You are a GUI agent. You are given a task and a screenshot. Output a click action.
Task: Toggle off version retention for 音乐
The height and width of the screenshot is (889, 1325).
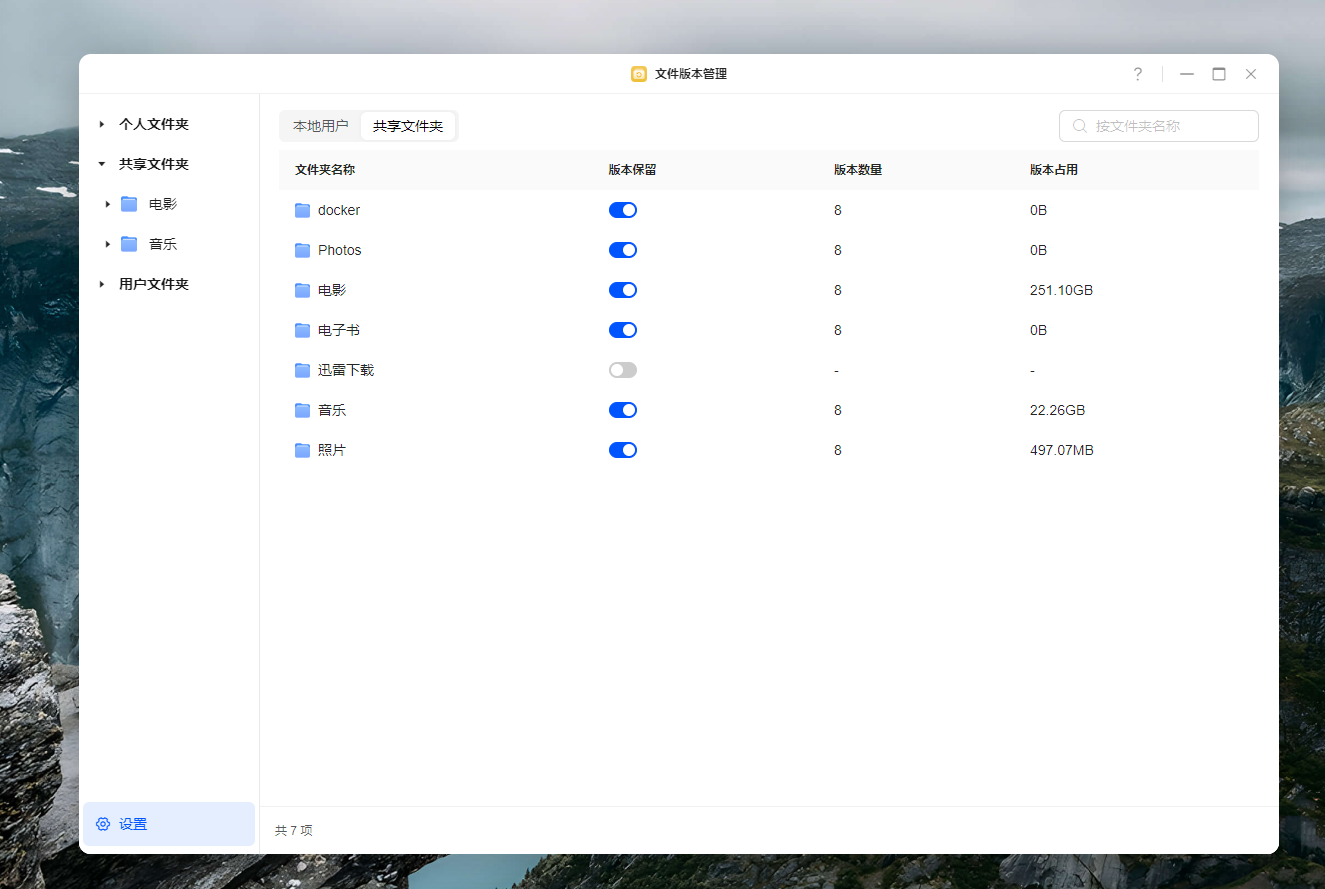click(x=622, y=410)
